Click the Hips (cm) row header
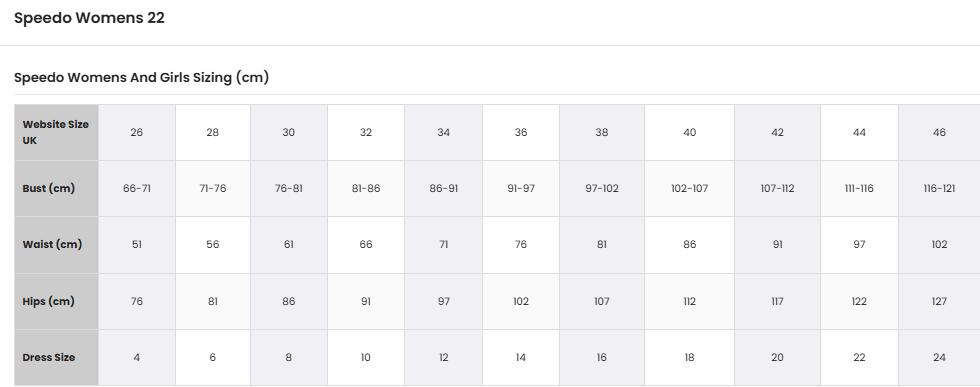 pyautogui.click(x=56, y=301)
